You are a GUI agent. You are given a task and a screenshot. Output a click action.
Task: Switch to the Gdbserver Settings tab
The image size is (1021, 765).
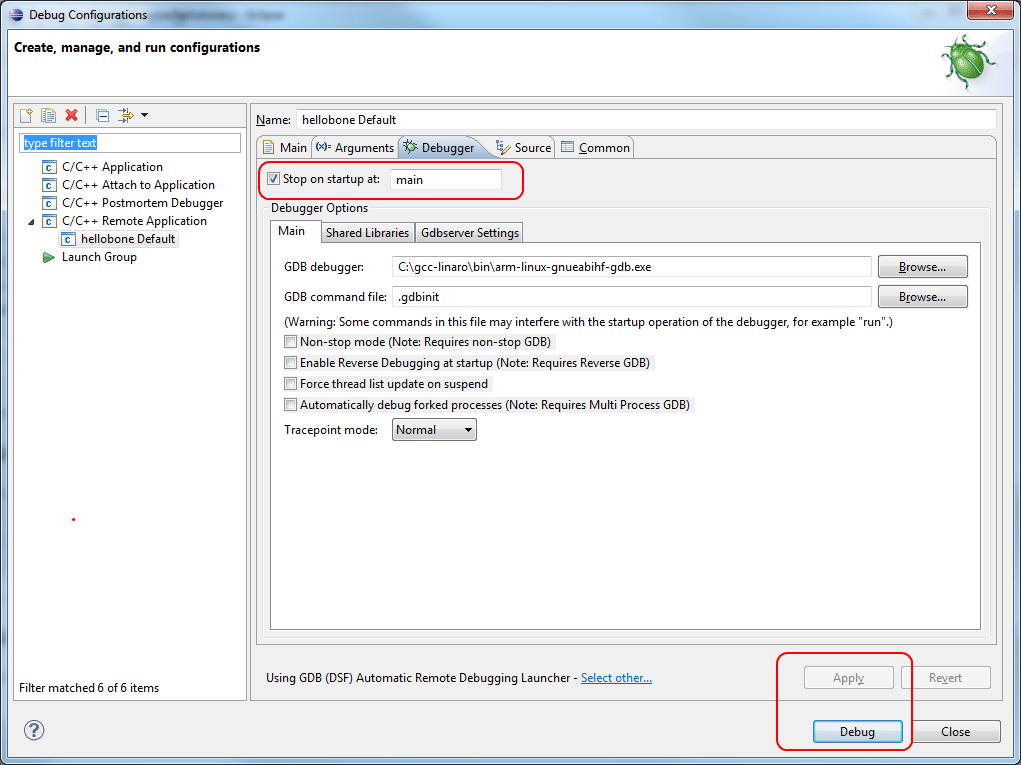[x=468, y=231]
